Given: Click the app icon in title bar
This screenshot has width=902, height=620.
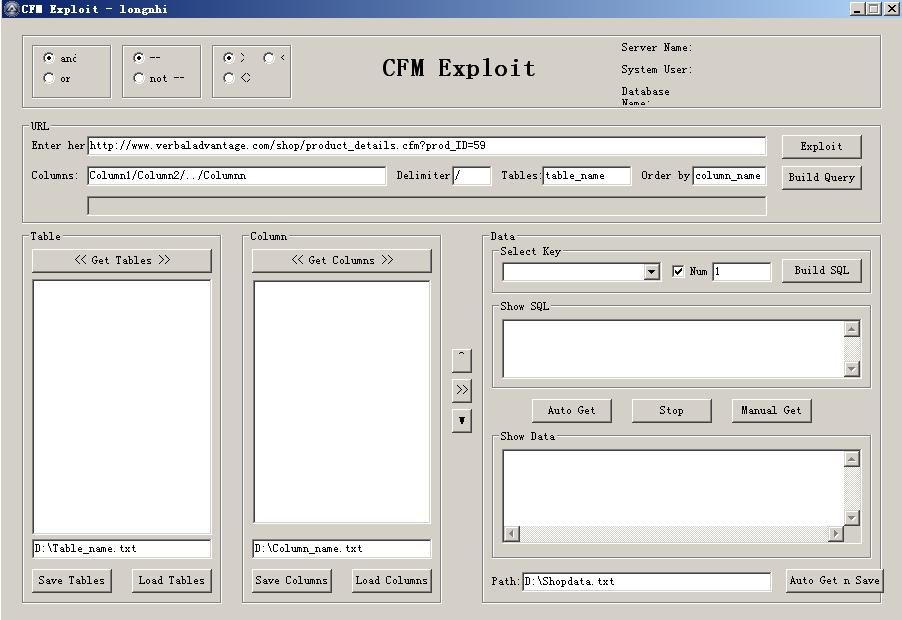Looking at the screenshot, I should (x=10, y=9).
